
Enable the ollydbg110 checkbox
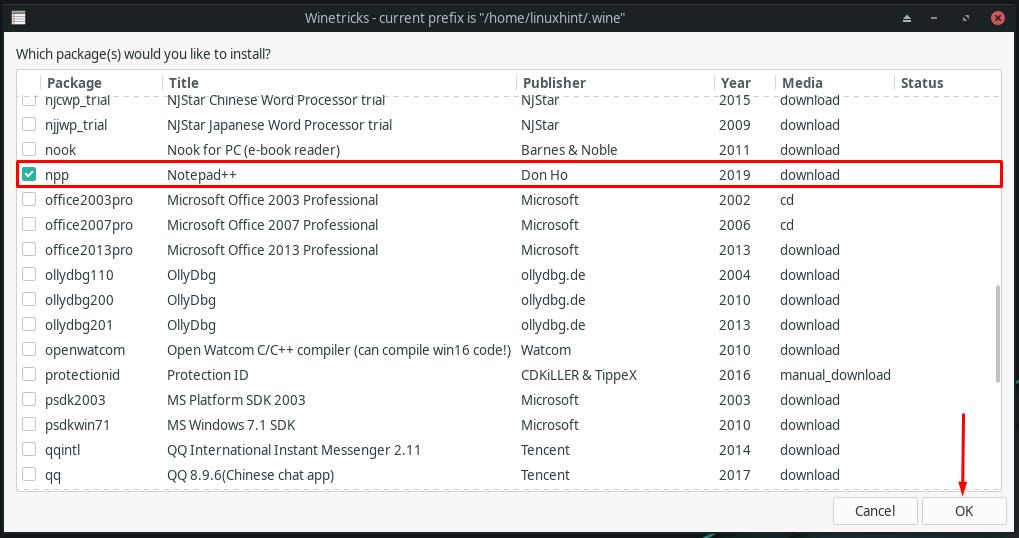pos(29,274)
